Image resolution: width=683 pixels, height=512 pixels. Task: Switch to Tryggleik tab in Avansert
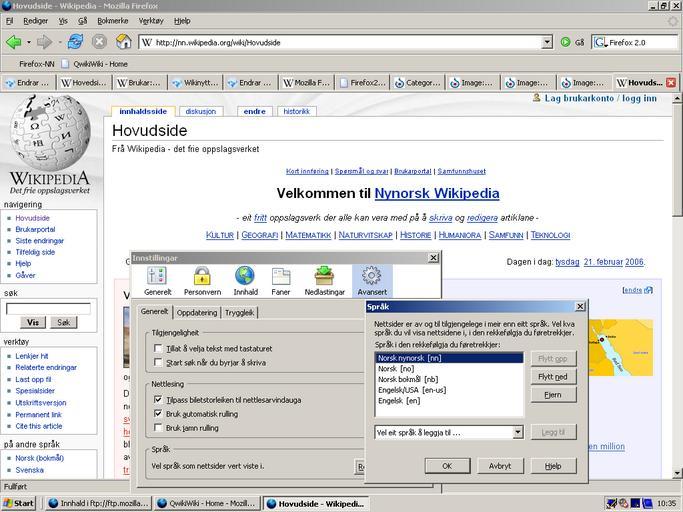tap(240, 312)
